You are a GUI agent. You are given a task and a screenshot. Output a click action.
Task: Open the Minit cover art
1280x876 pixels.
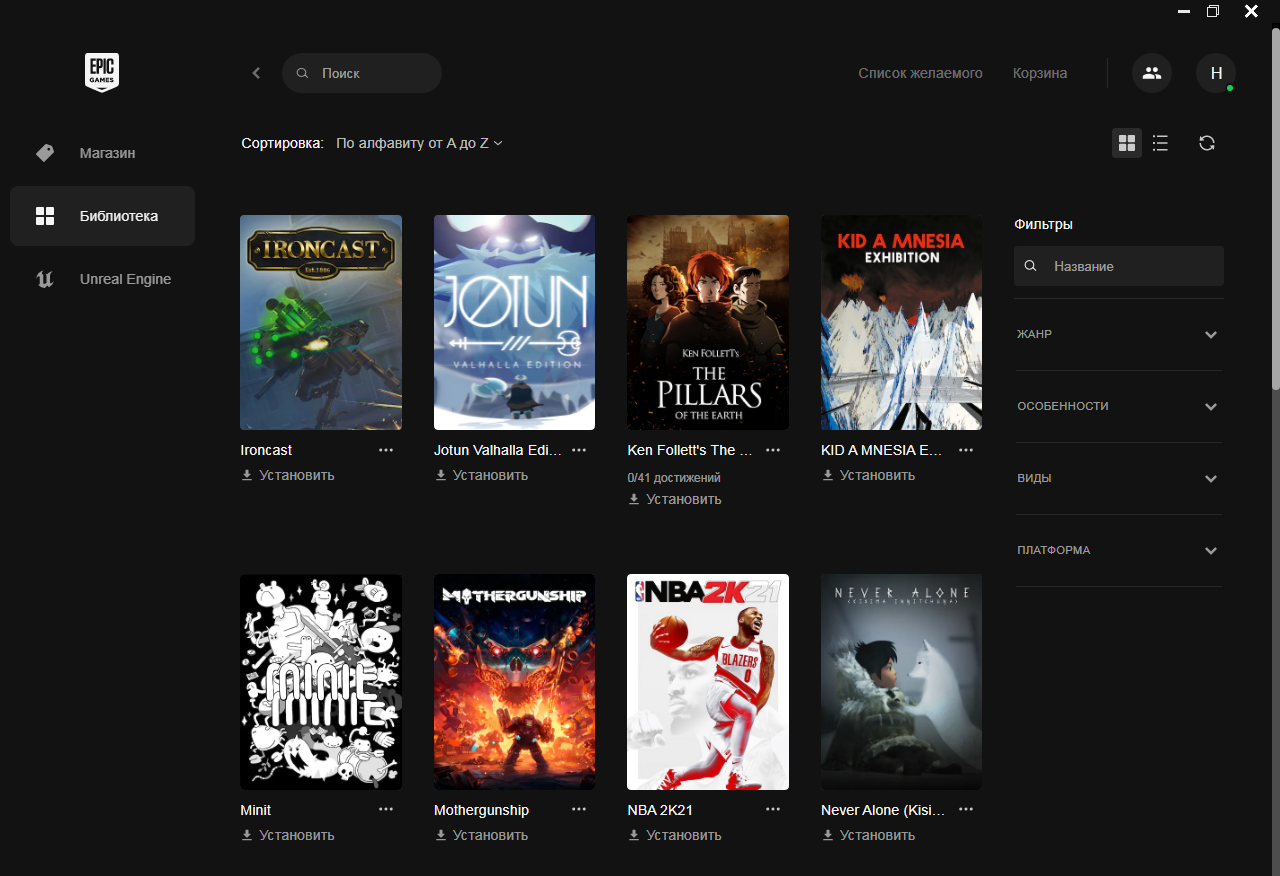coord(321,682)
